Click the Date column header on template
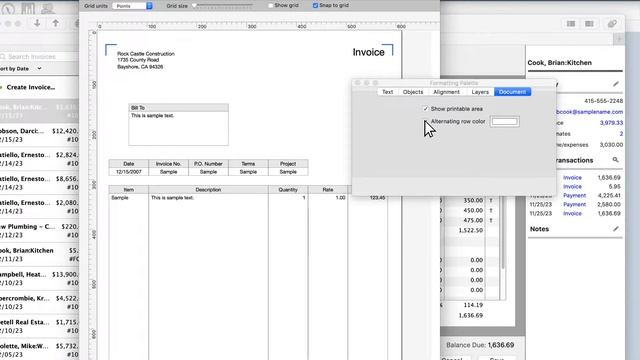Viewport: 640px width, 360px height. [x=129, y=164]
